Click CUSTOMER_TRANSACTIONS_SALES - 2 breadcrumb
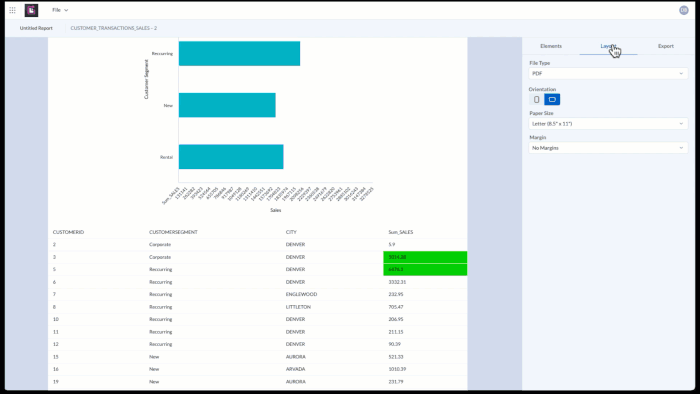The width and height of the screenshot is (700, 394). tap(113, 28)
